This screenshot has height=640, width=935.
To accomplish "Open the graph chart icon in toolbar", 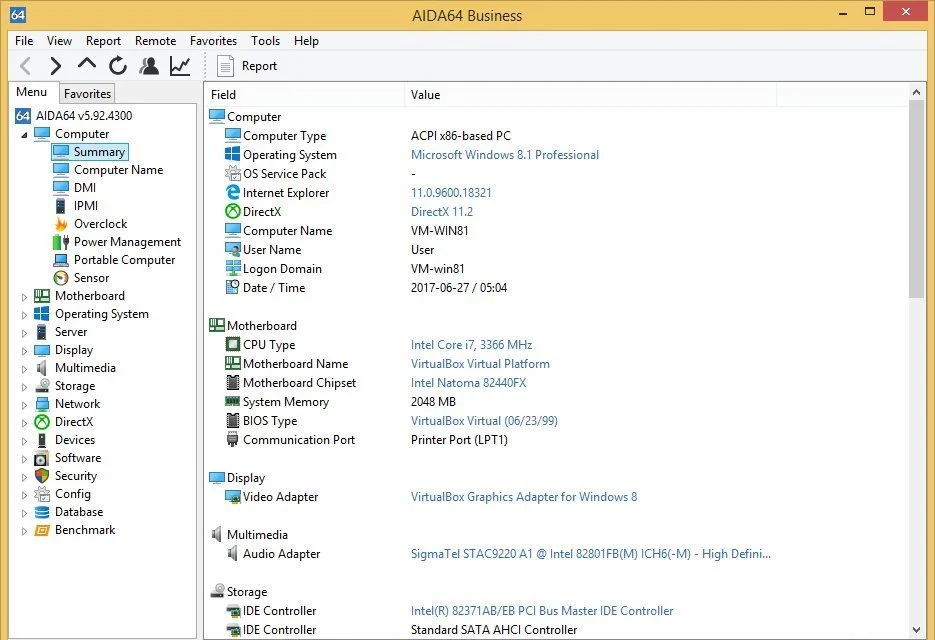I will point(179,66).
